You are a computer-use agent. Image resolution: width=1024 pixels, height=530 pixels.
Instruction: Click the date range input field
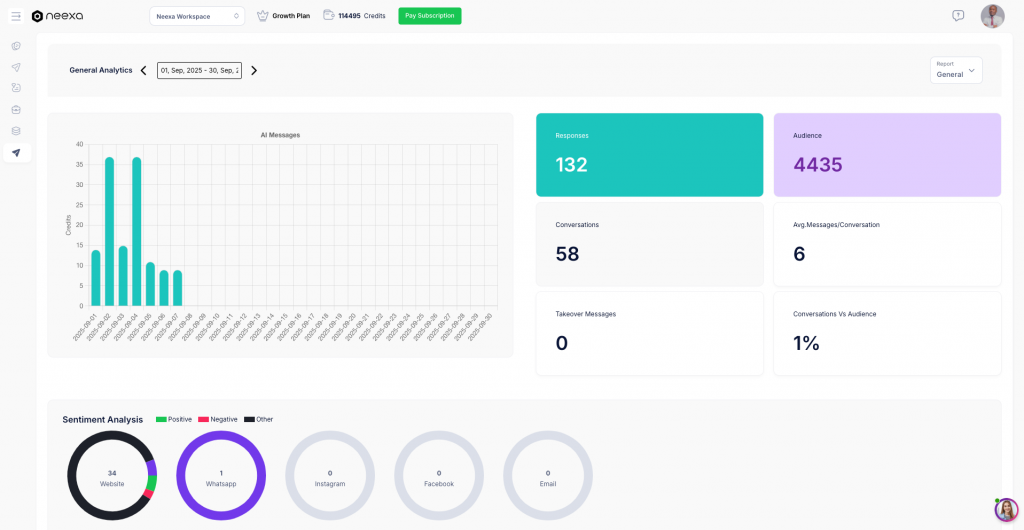coord(199,70)
